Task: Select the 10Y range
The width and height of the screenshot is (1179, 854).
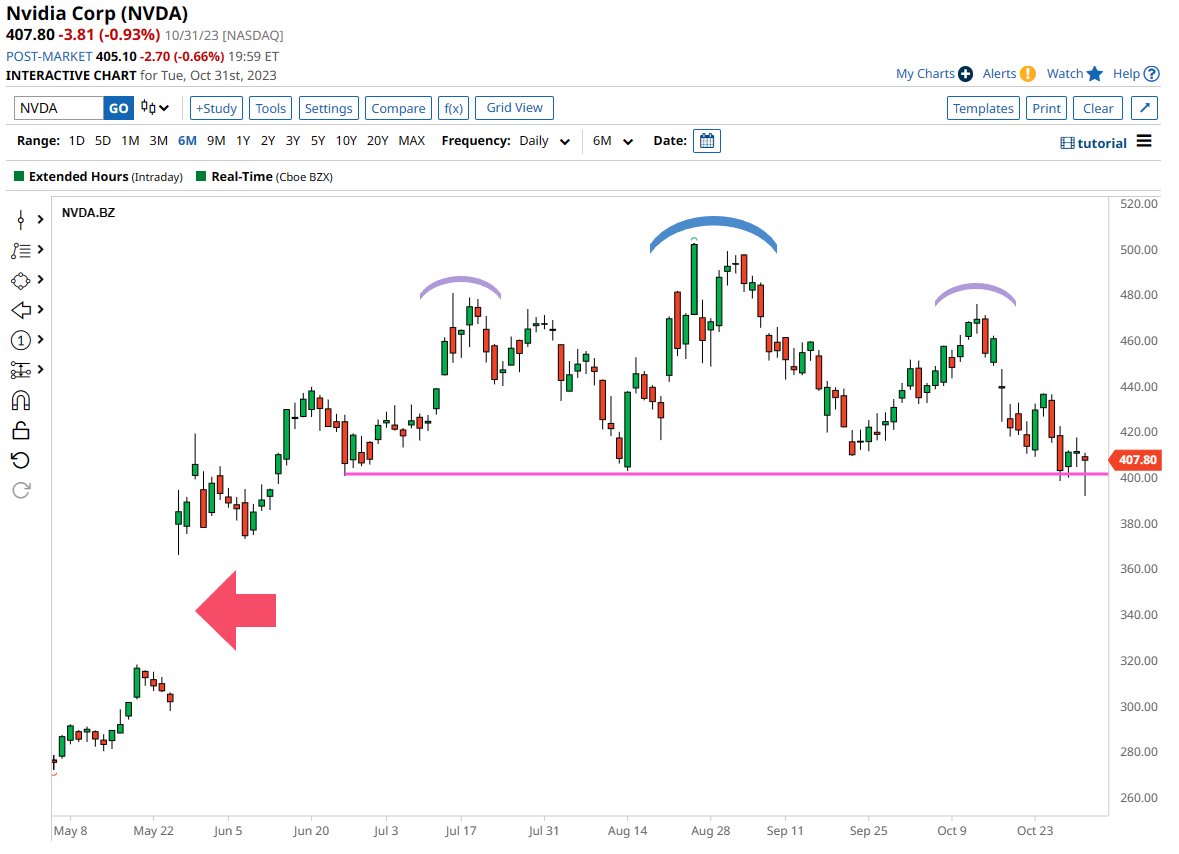Action: (346, 141)
